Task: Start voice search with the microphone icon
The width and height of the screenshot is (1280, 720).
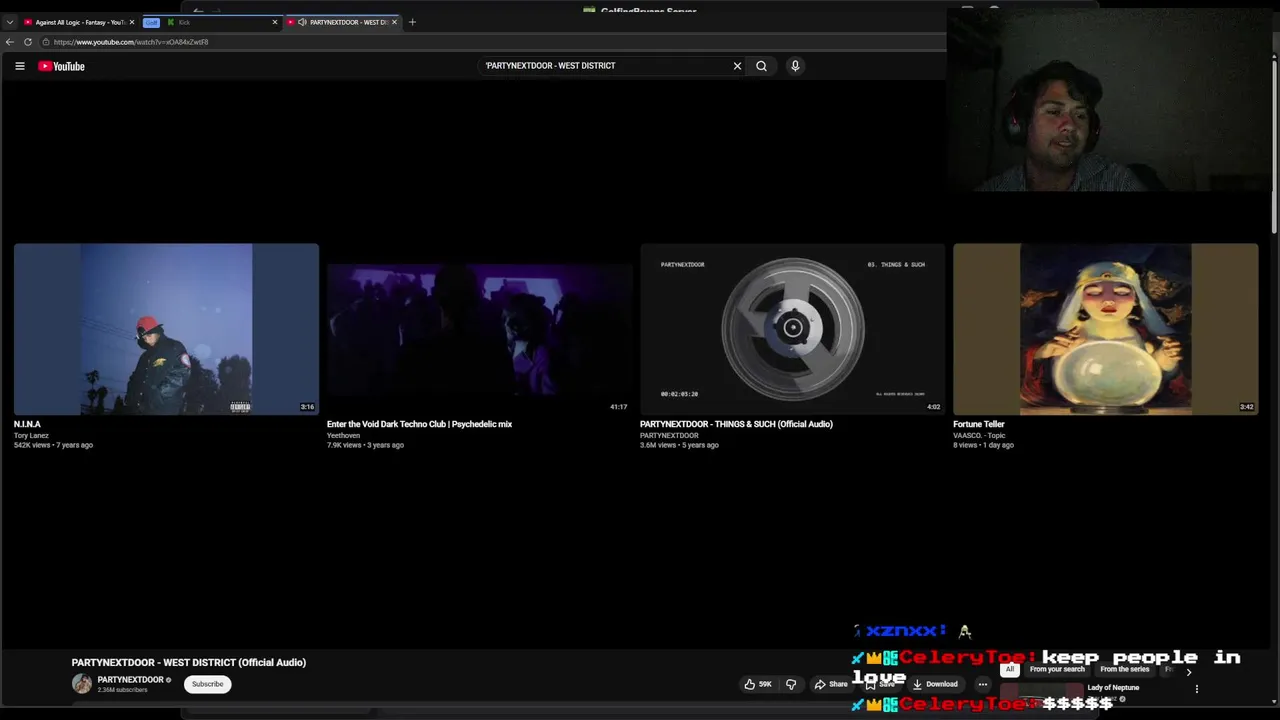Action: coord(795,66)
